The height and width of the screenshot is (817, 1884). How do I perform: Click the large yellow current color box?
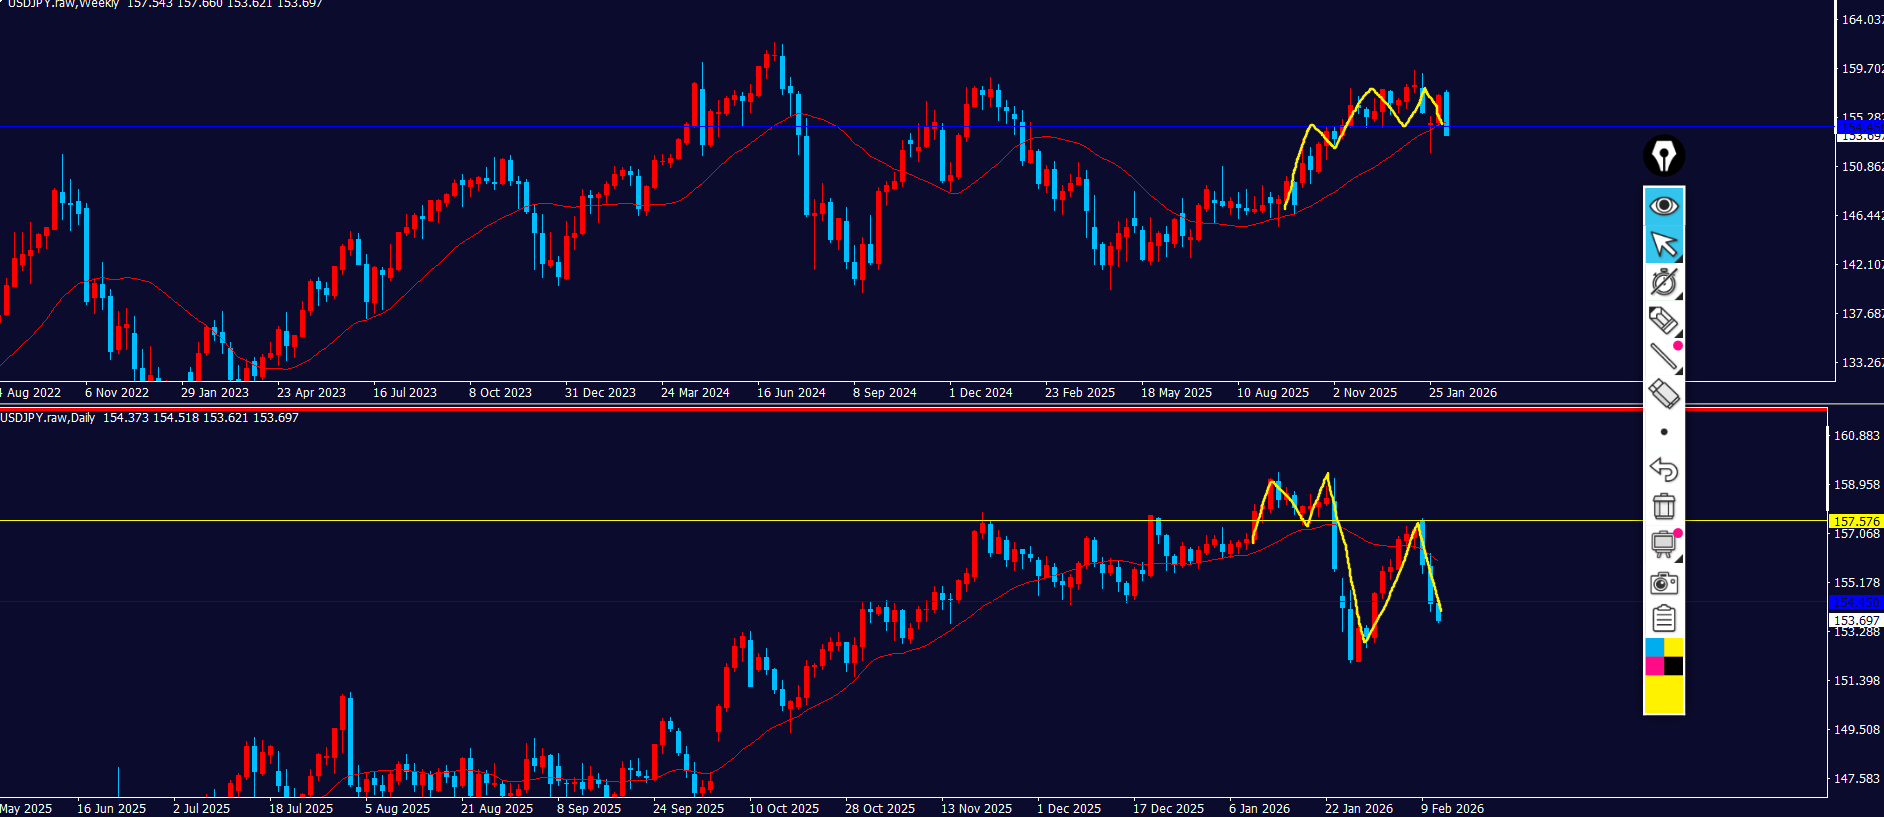(x=1664, y=694)
